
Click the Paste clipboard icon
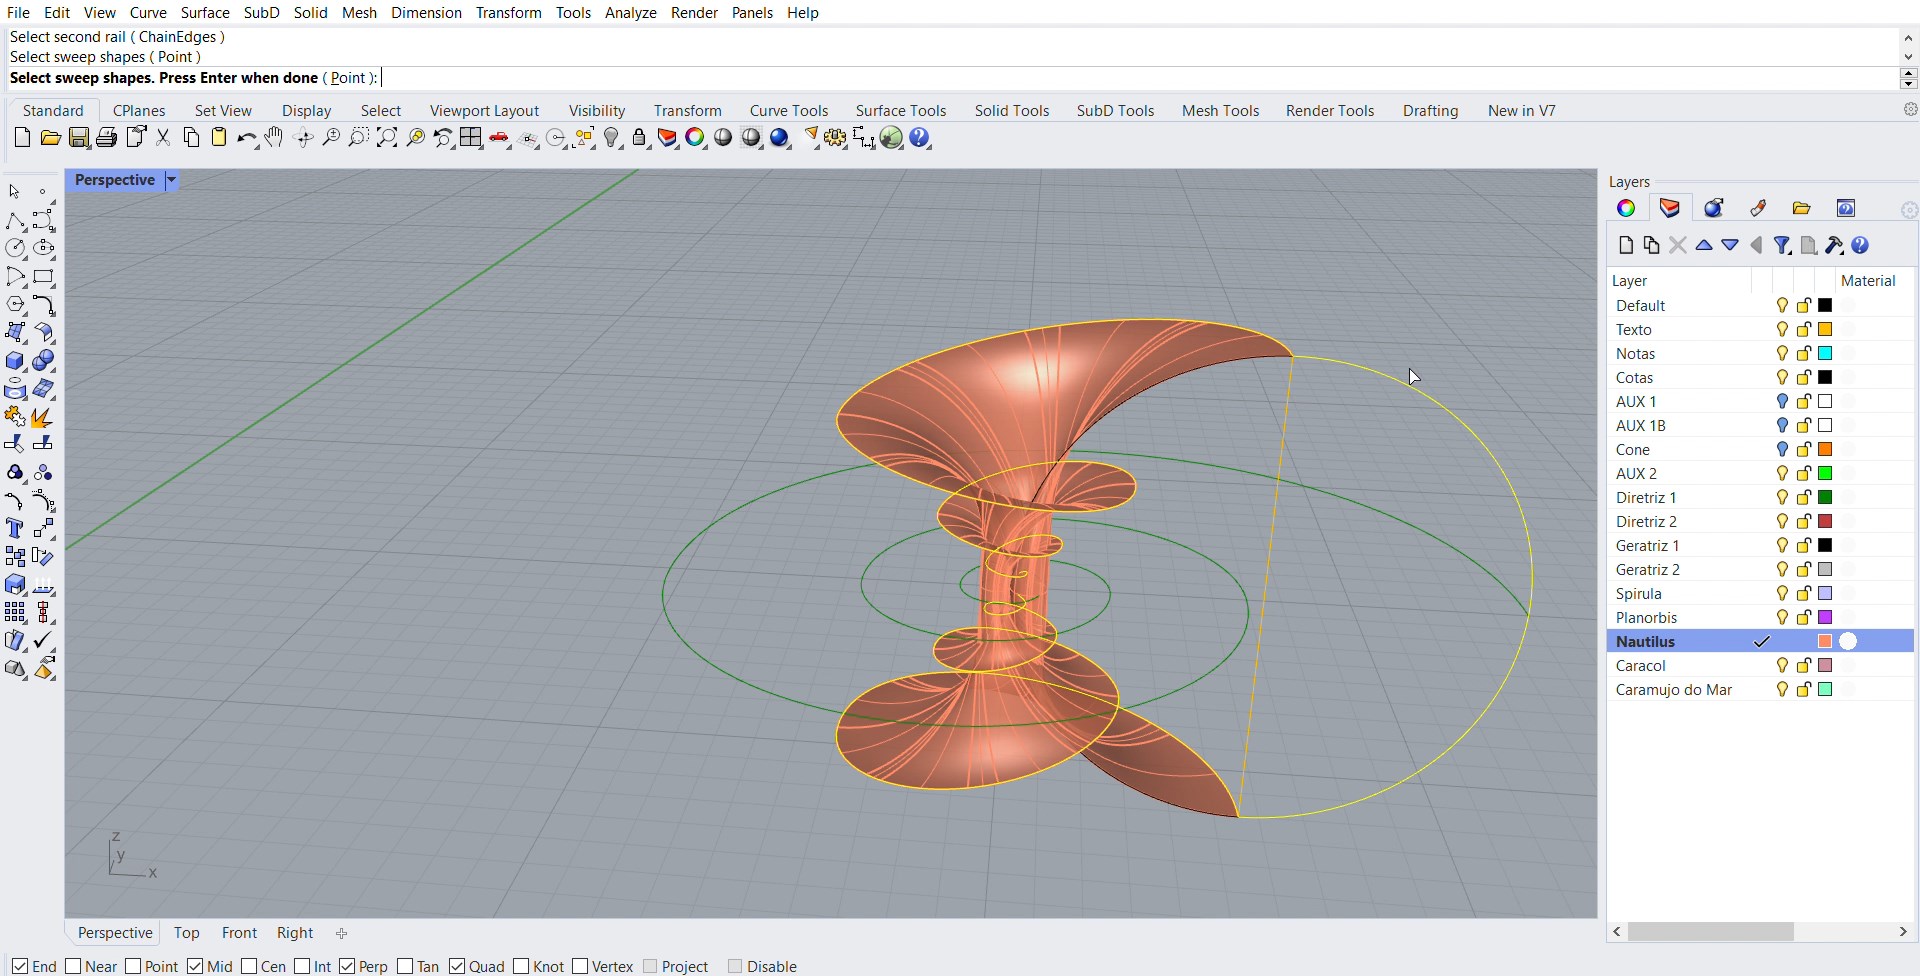pyautogui.click(x=219, y=138)
